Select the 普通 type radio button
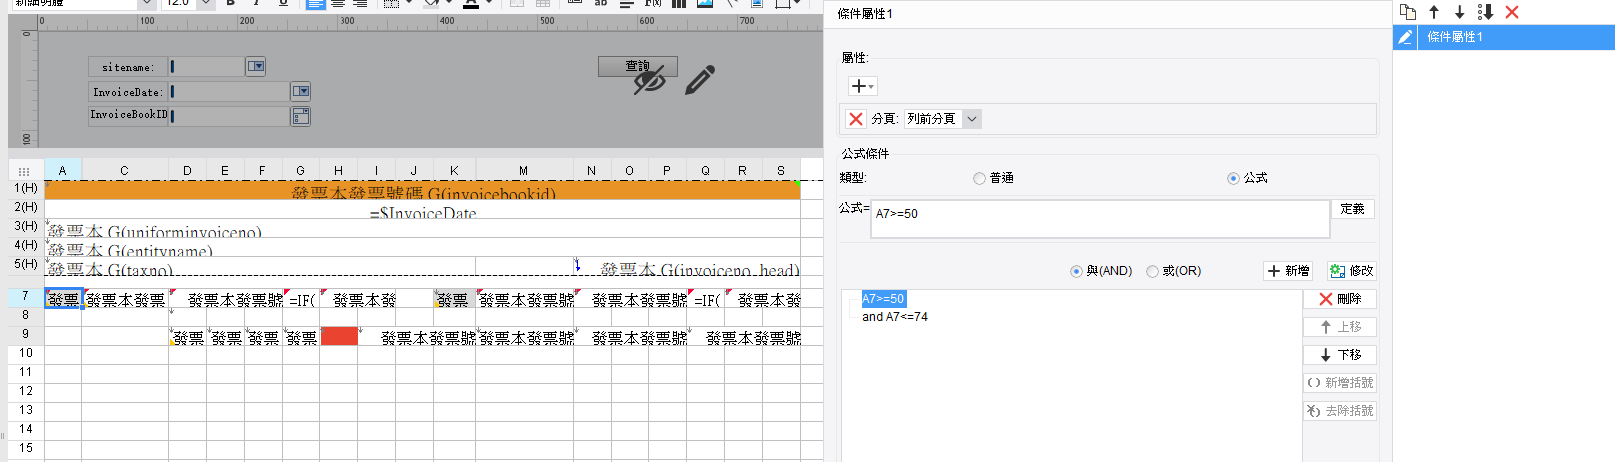The width and height of the screenshot is (1615, 462). click(x=979, y=178)
